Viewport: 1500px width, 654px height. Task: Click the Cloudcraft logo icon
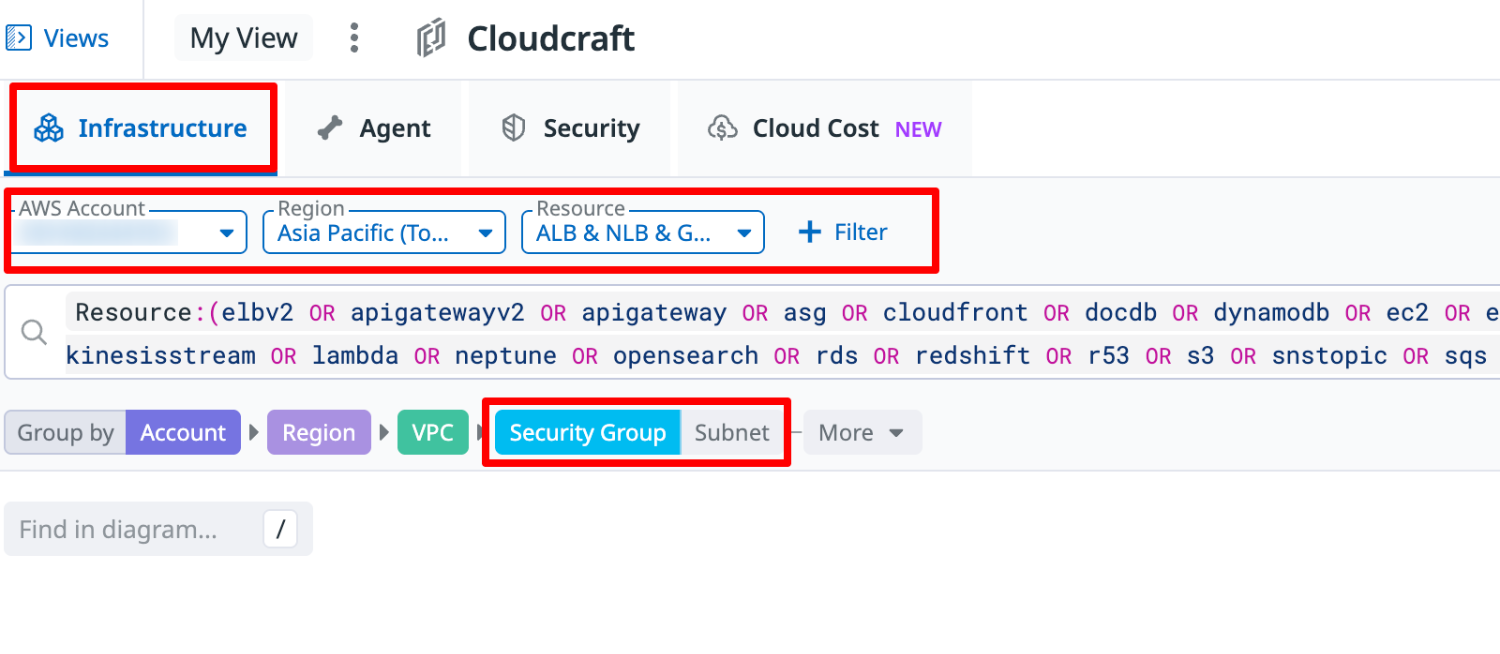[431, 39]
